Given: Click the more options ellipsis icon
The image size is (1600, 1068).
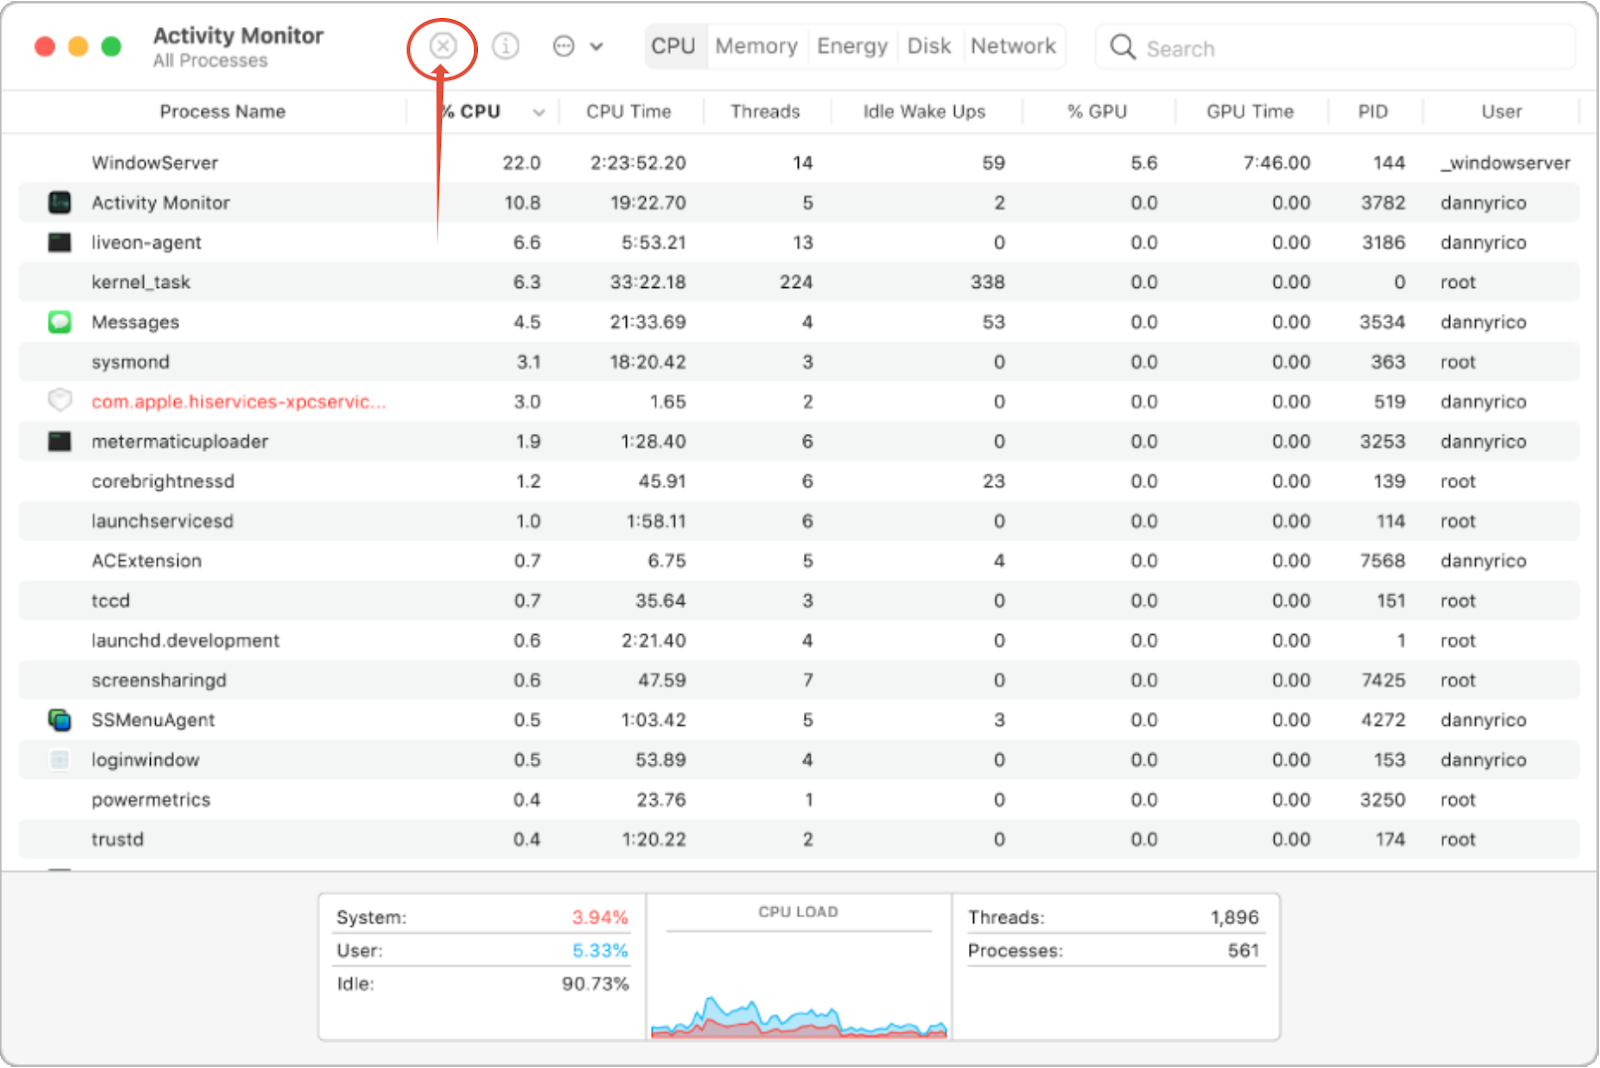Looking at the screenshot, I should click(564, 46).
